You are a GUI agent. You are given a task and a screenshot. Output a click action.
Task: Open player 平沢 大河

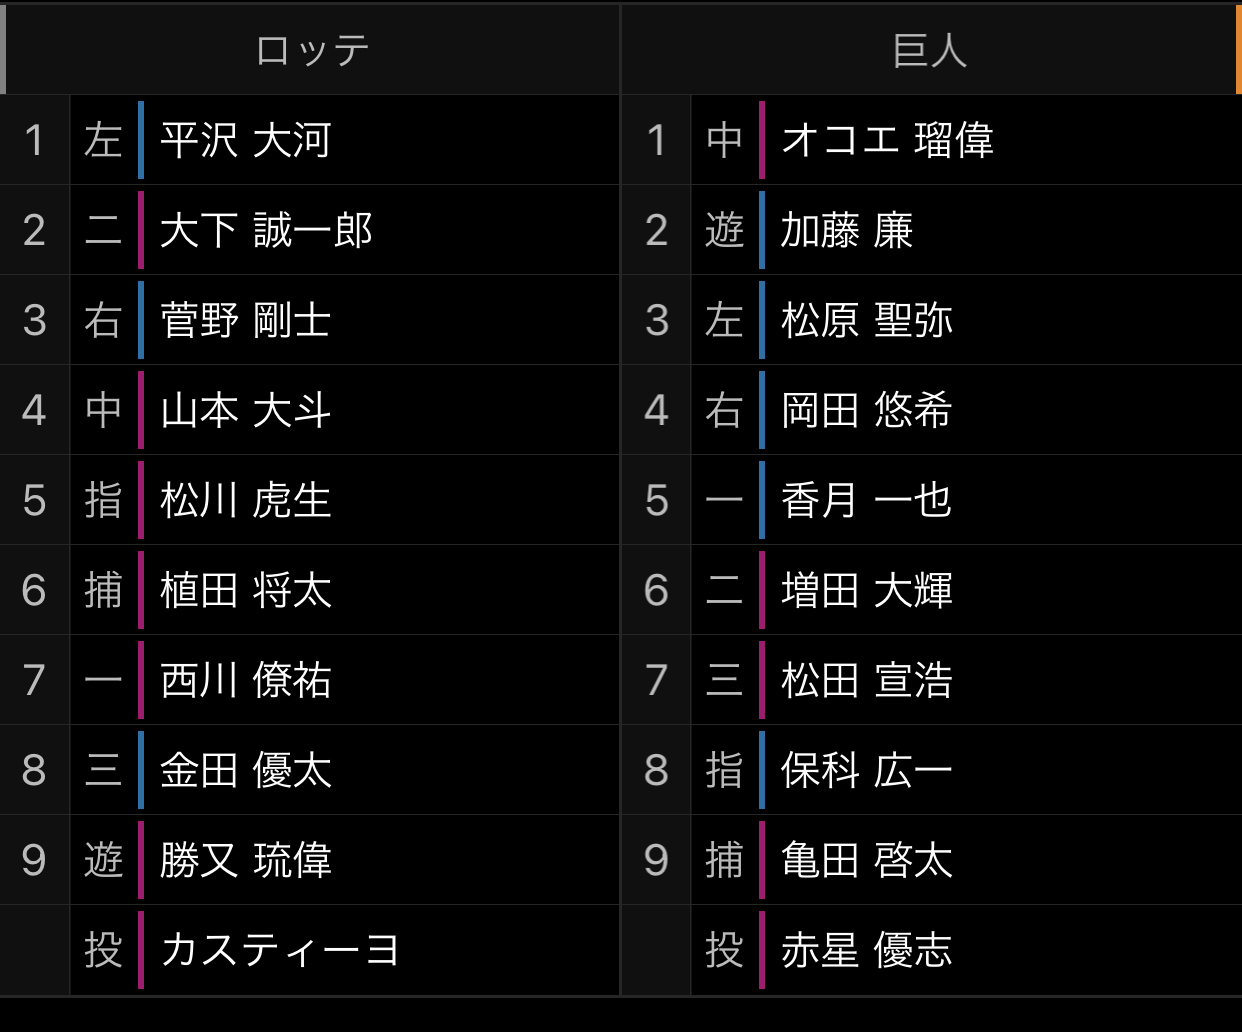tap(245, 140)
